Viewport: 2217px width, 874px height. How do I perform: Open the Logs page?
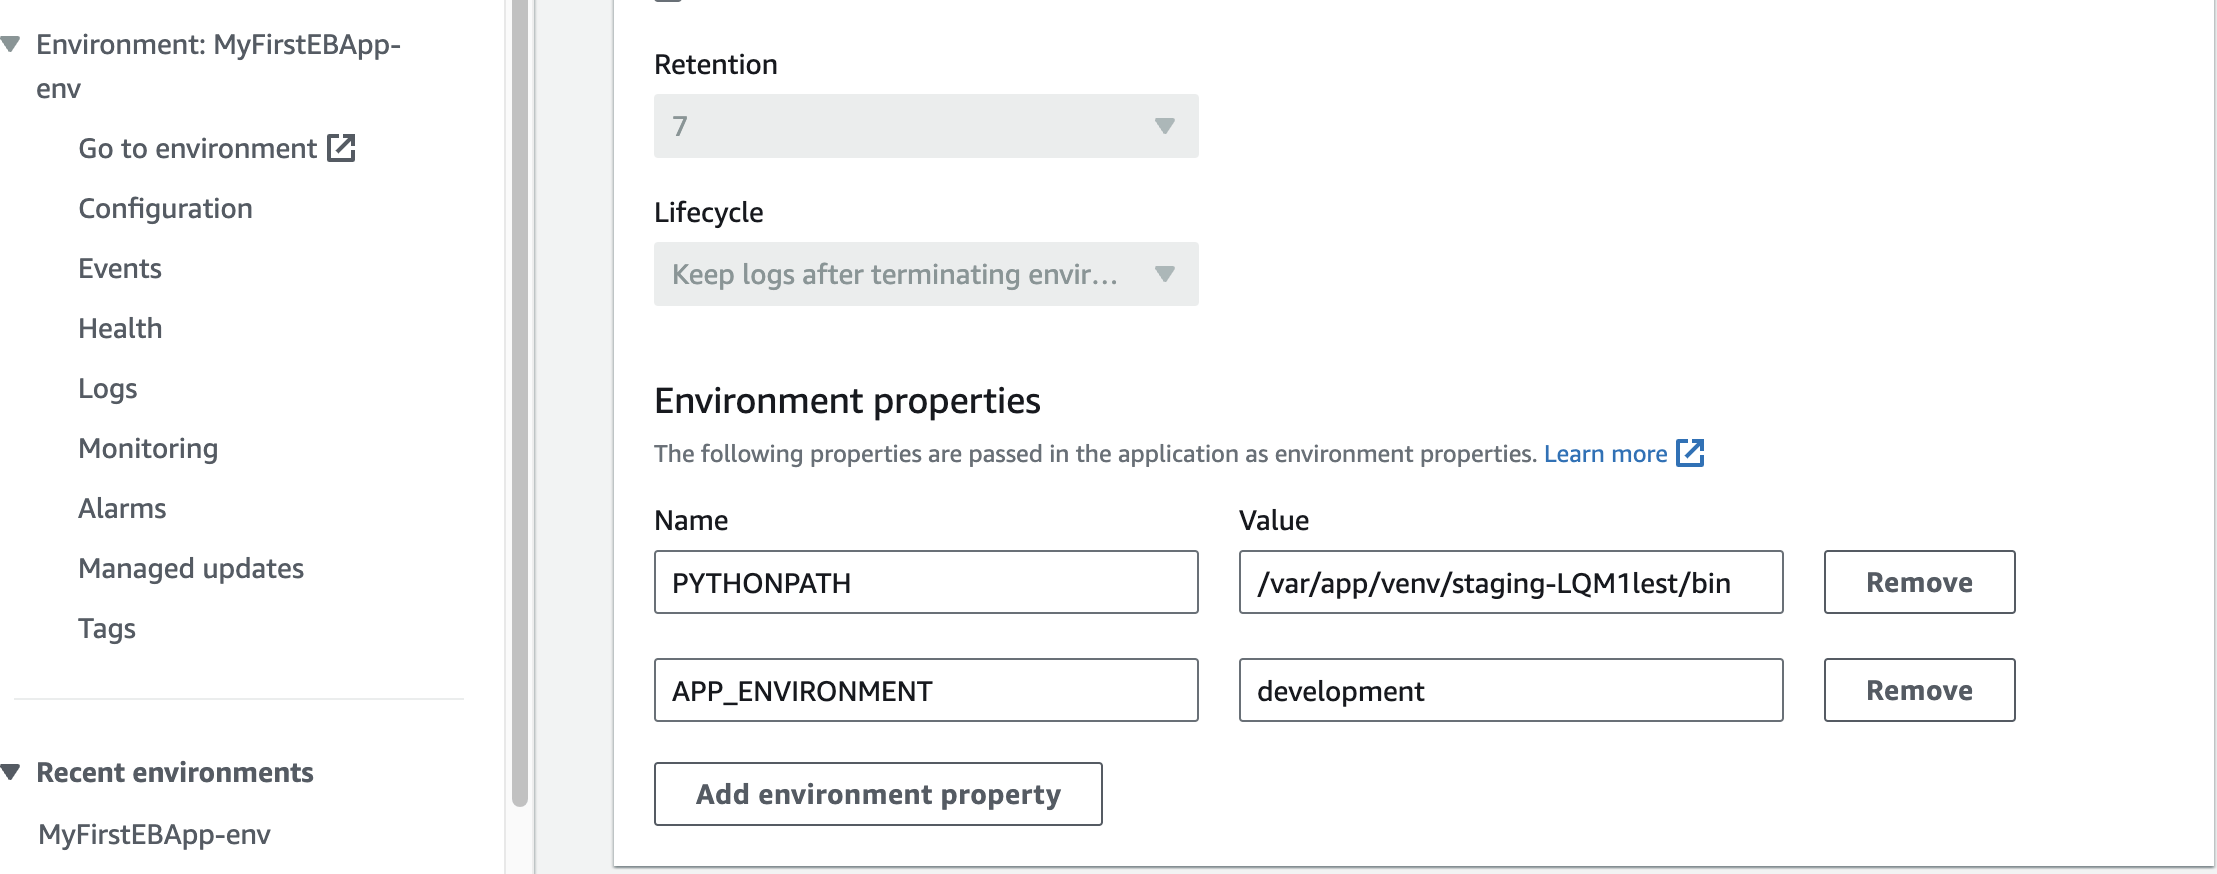(107, 388)
